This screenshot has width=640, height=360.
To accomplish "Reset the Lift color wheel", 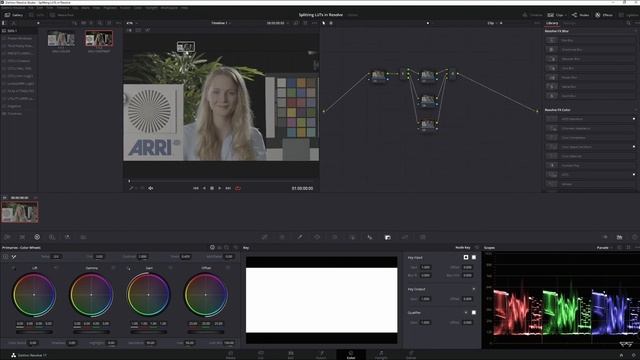I will (x=56, y=268).
